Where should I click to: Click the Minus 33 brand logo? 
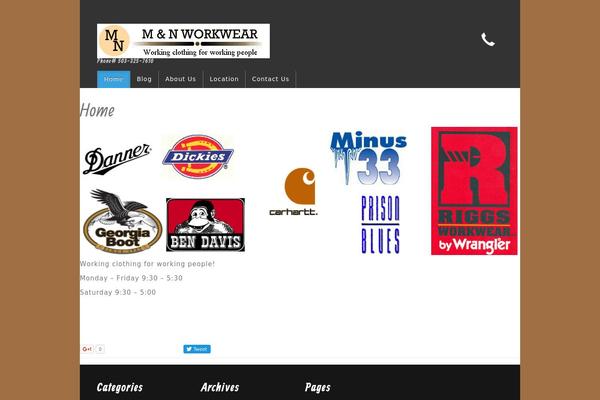[x=368, y=158]
